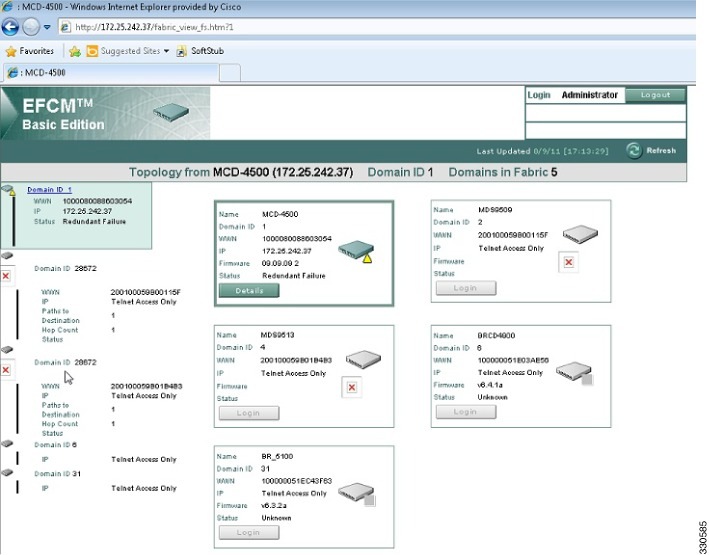Click WWN 100000051E03AB56 in BRCD4900 card
709x555 pixels.
tap(513, 361)
